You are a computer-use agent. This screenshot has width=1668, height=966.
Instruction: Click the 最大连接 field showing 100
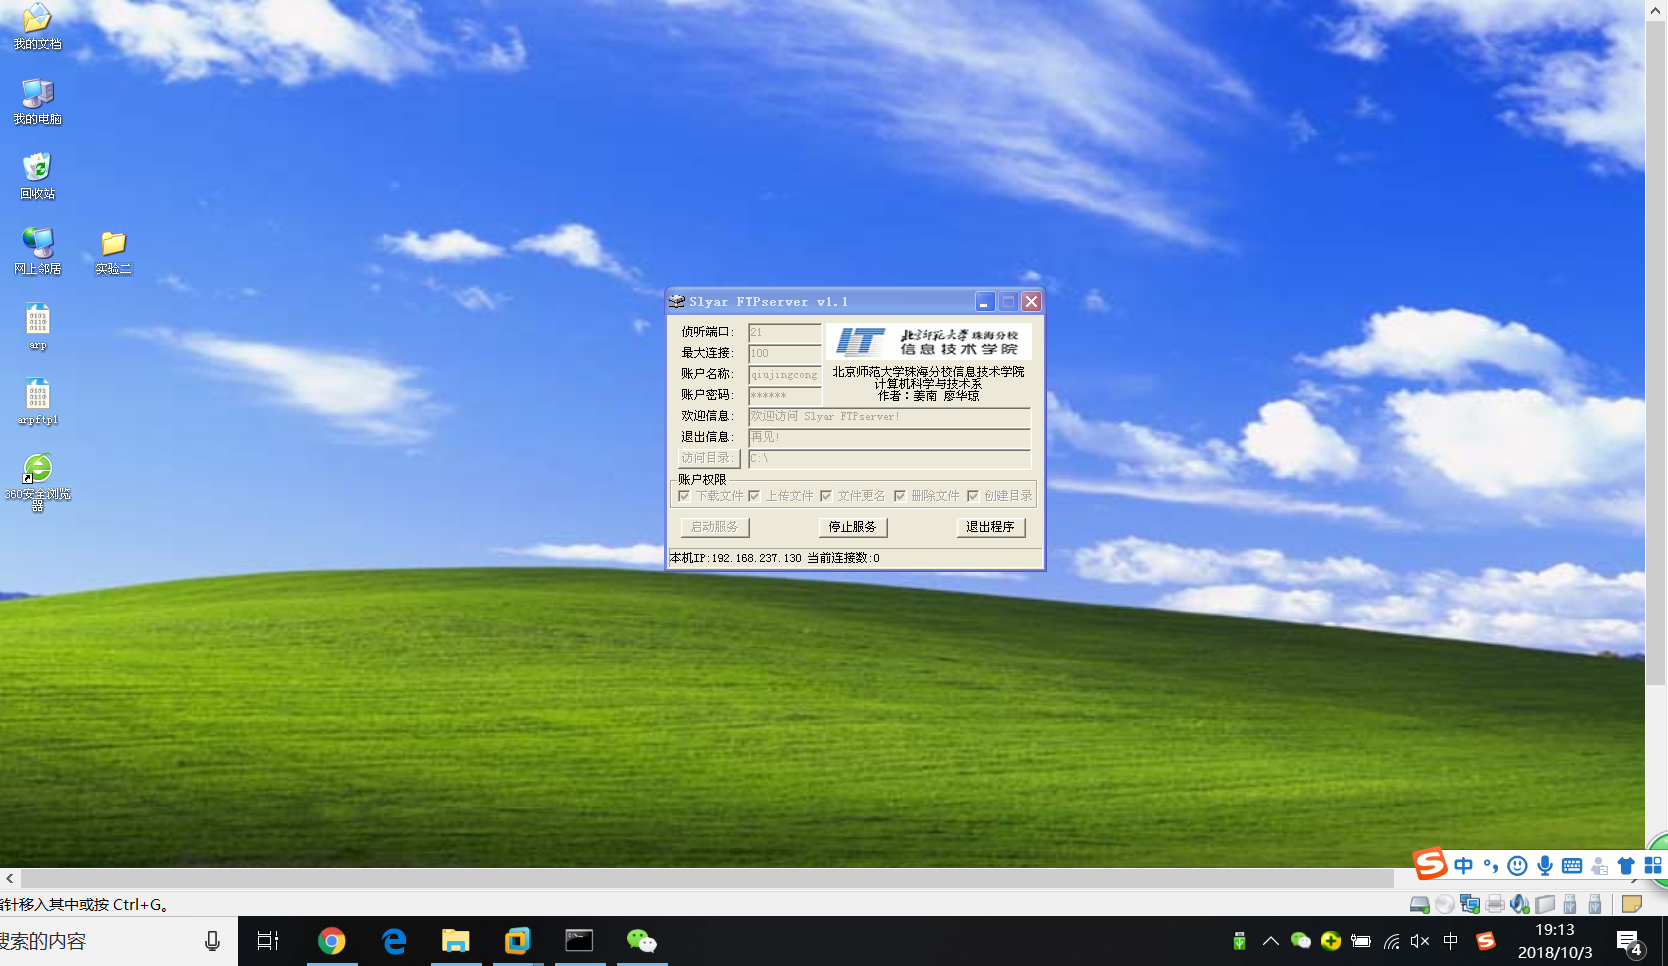tap(785, 353)
